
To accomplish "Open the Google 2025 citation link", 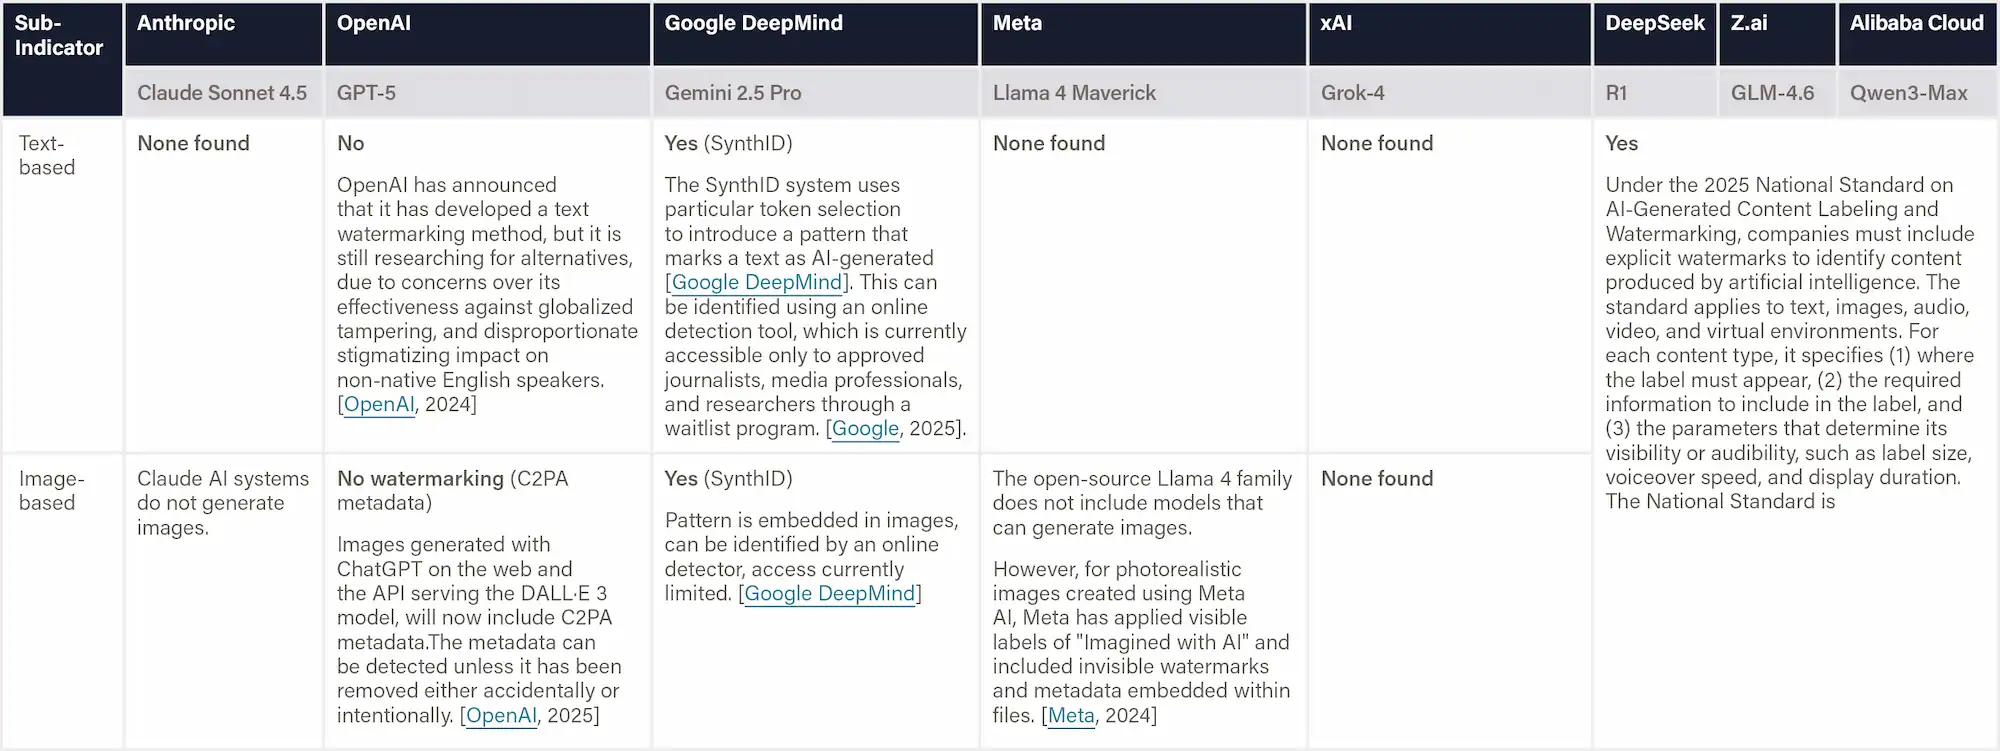I will click(x=865, y=429).
